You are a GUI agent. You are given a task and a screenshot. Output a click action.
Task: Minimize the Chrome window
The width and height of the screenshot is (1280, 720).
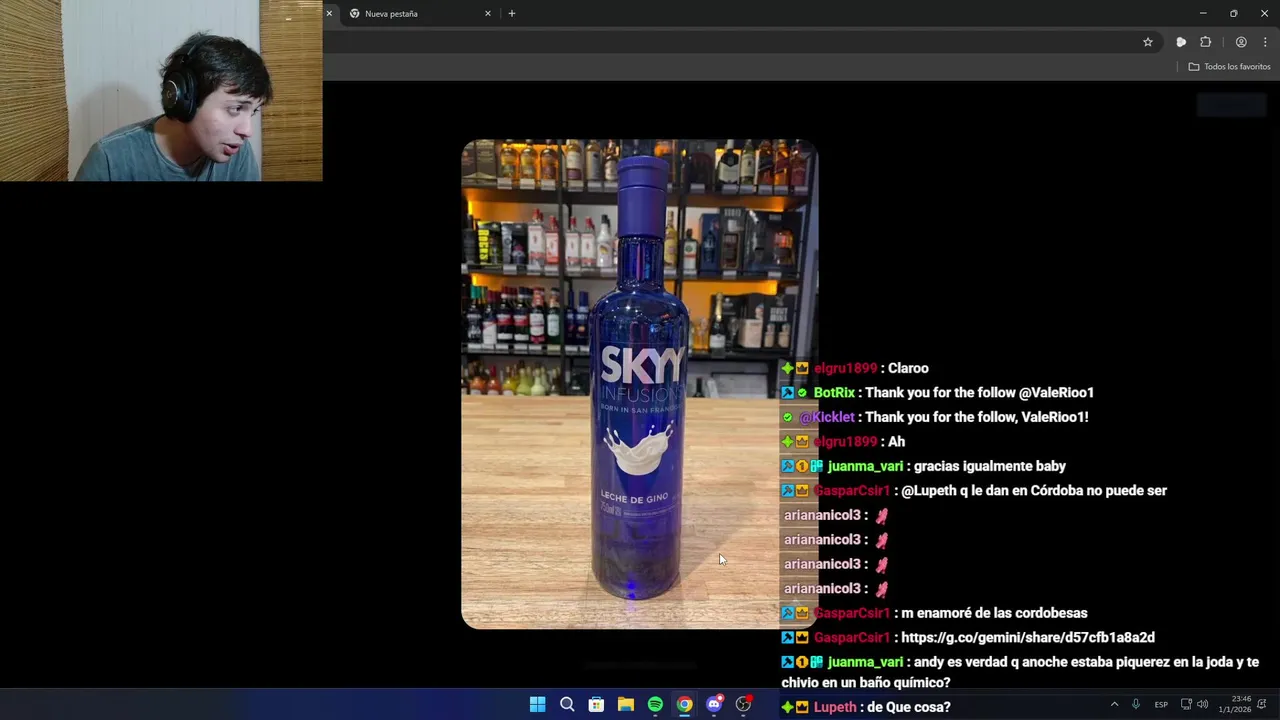(1203, 13)
